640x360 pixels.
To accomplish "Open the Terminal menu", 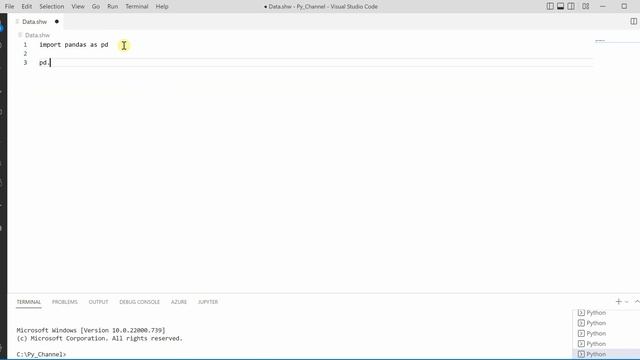I will tap(137, 7).
